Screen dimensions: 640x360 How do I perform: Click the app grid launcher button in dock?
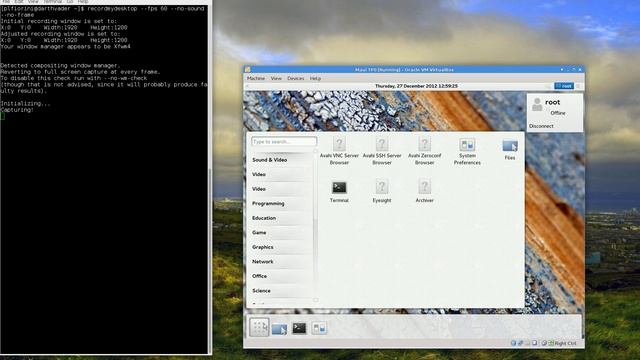coord(259,327)
